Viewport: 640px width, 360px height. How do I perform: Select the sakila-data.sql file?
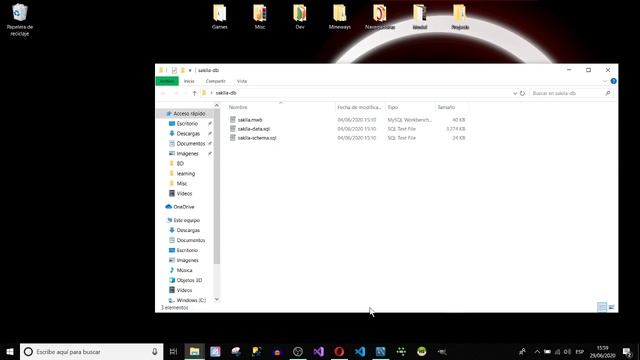253,129
